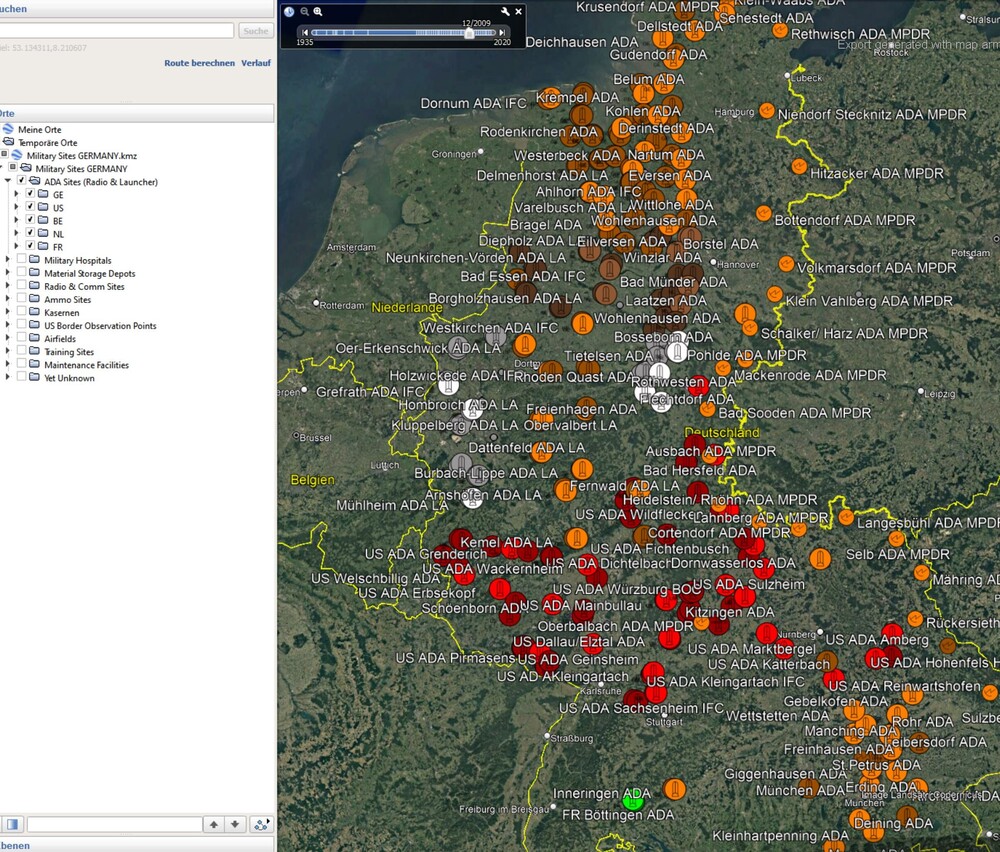Click the Suche search button
This screenshot has width=1000, height=852.
coord(256,31)
